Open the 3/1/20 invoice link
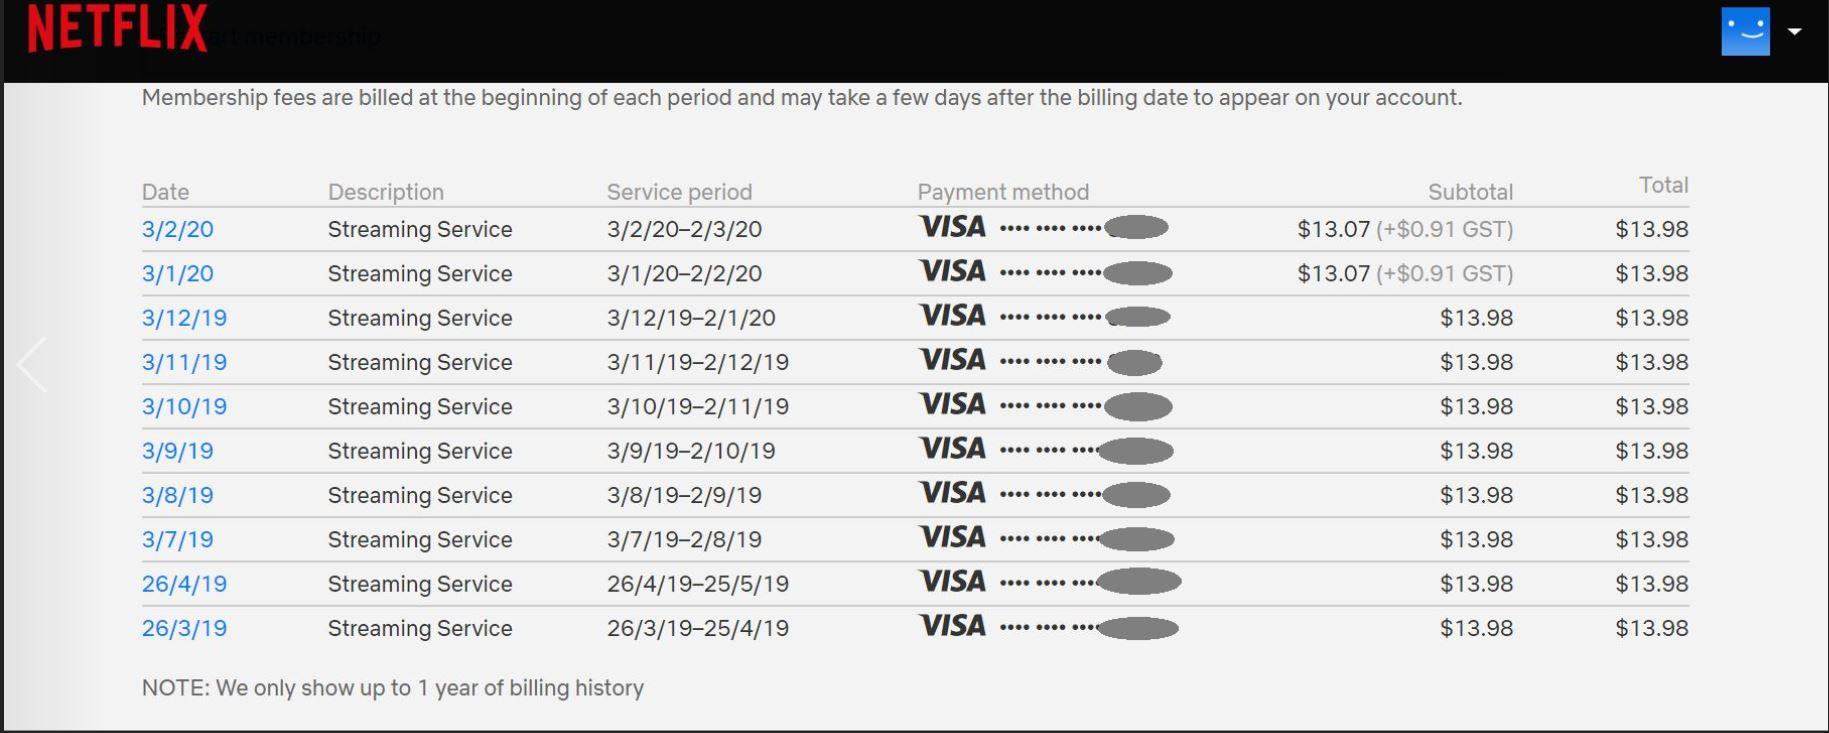This screenshot has height=733, width=1829. (x=178, y=273)
